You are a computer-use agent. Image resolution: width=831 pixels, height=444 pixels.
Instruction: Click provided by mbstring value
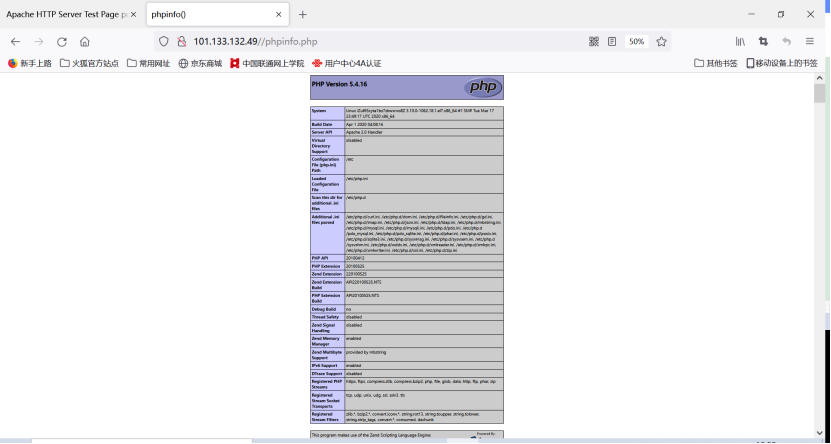tap(366, 352)
